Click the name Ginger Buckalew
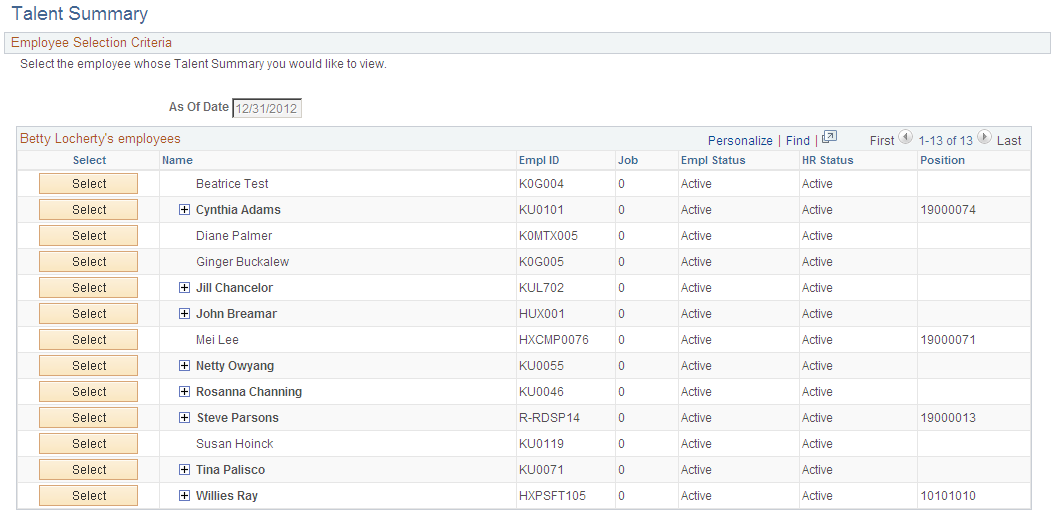 coord(242,261)
